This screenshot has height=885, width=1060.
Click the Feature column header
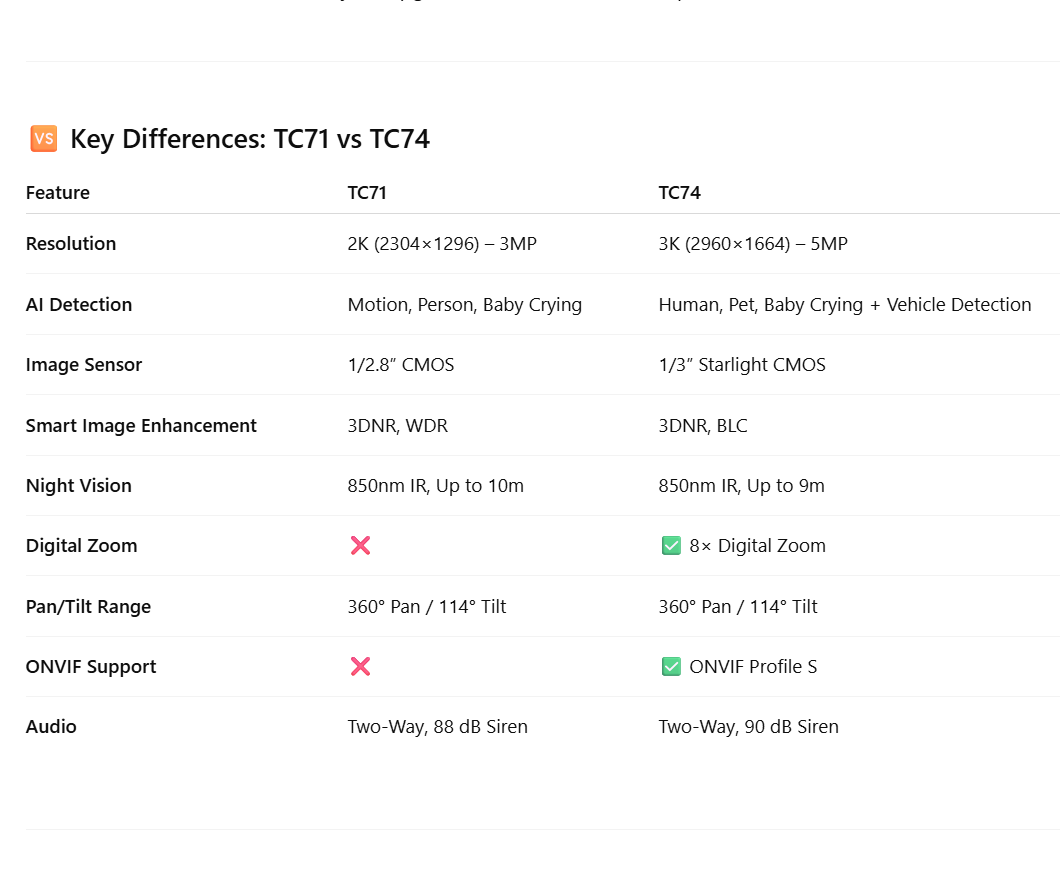(x=57, y=193)
